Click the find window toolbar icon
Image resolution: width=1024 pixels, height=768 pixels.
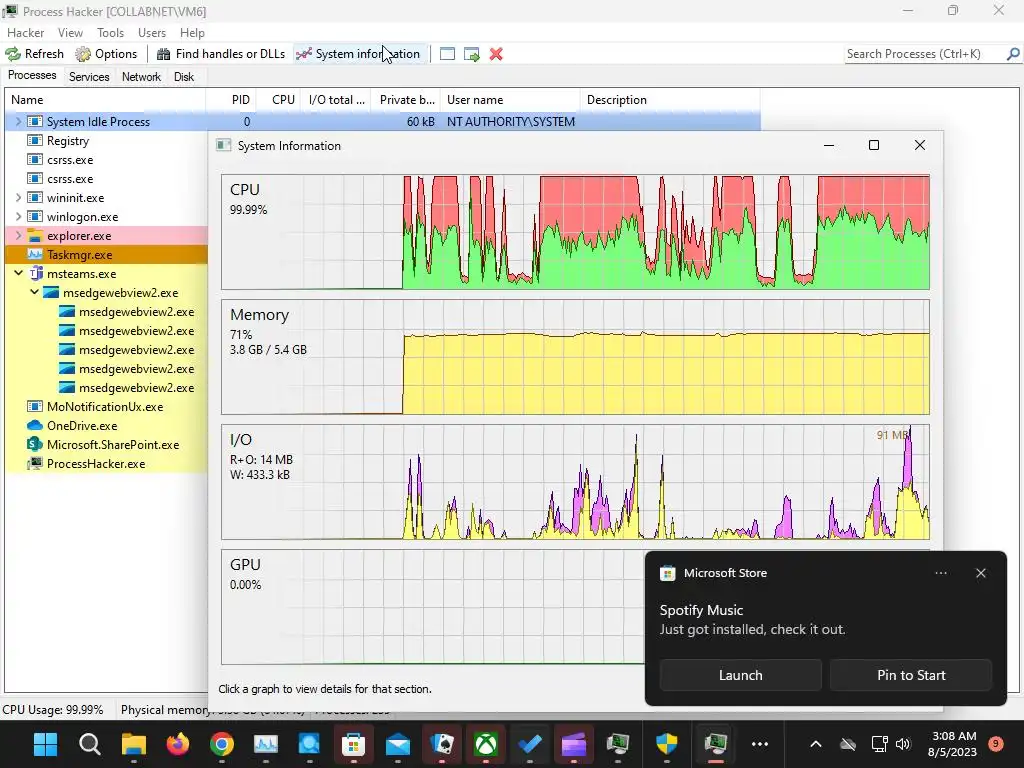[447, 54]
